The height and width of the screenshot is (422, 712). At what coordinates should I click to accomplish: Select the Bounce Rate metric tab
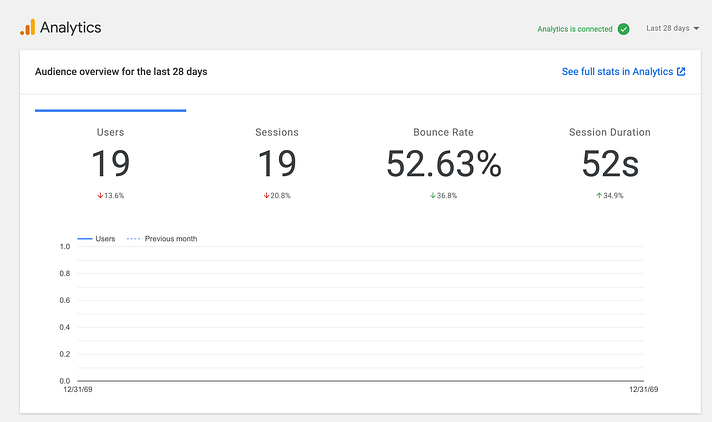click(x=443, y=157)
